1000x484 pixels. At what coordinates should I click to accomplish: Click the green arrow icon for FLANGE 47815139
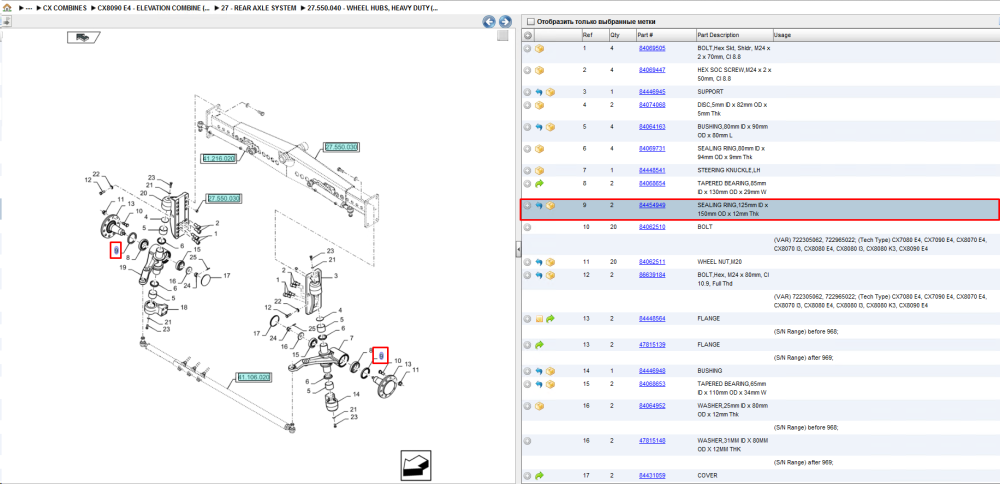point(539,345)
